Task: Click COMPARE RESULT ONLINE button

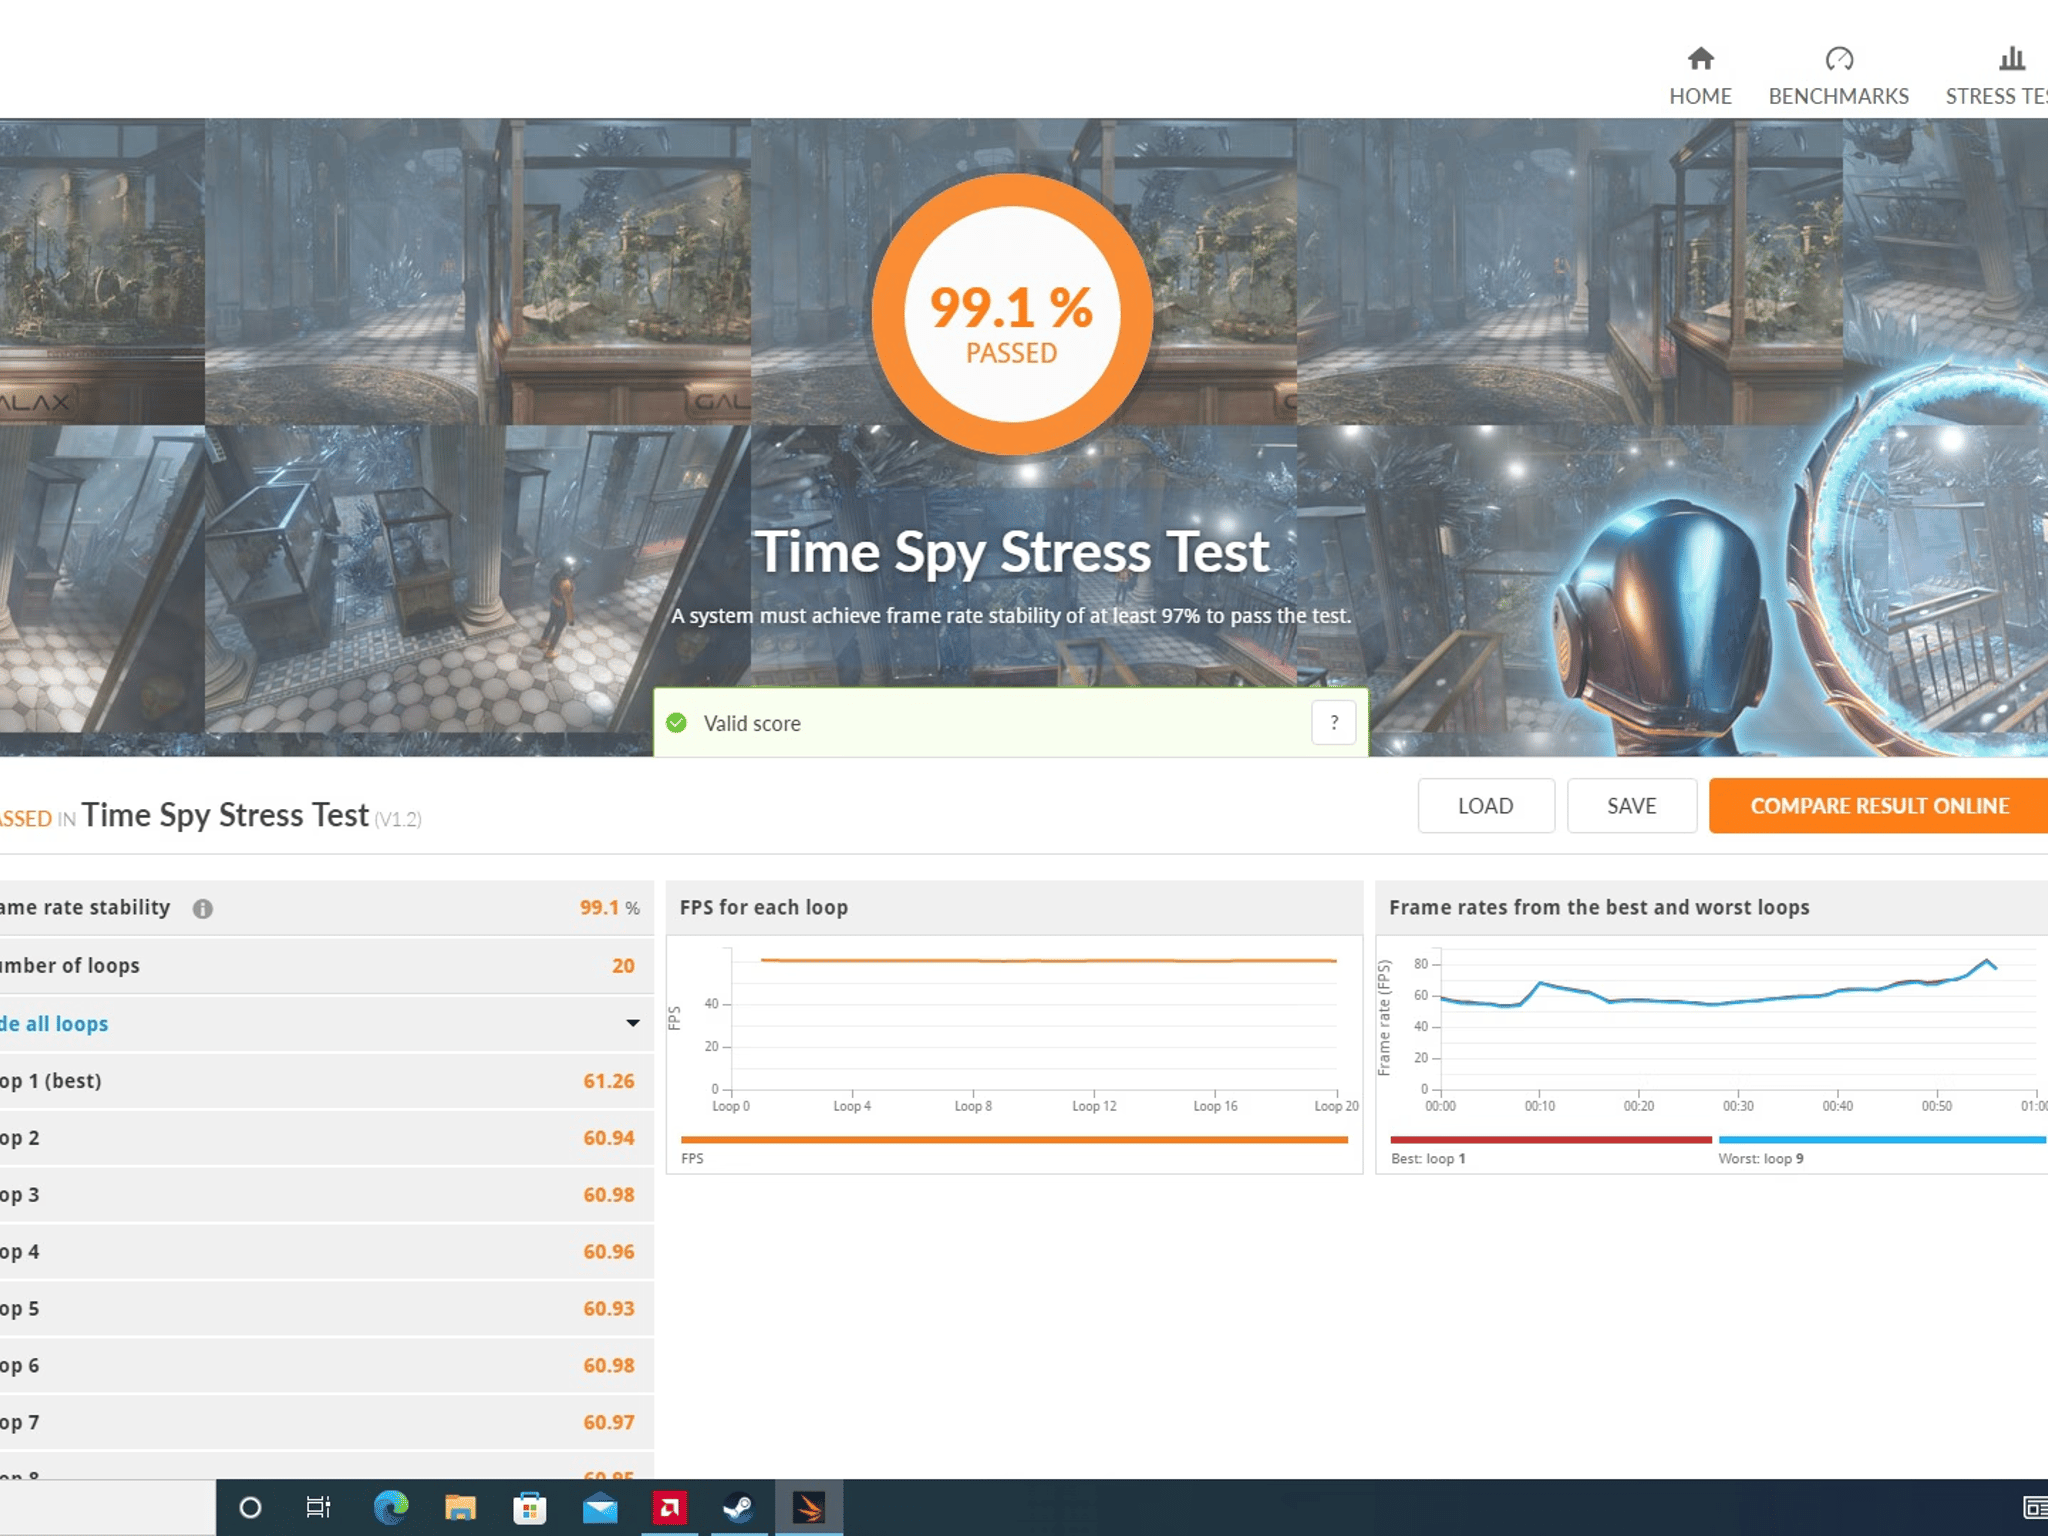Action: point(1879,806)
